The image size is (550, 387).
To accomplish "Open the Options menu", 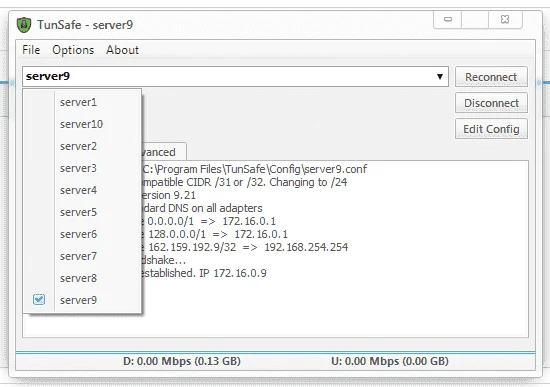I will (x=73, y=50).
